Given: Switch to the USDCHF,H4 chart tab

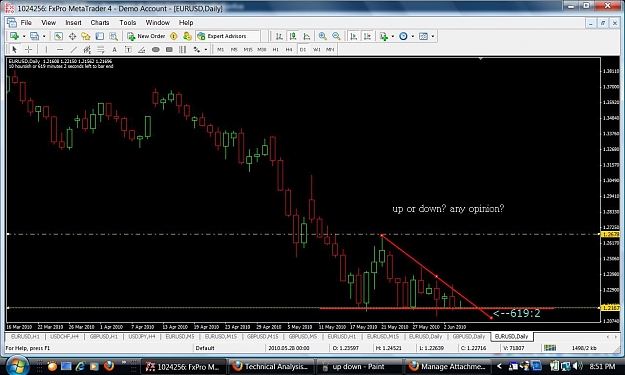Looking at the screenshot, I should pos(65,337).
